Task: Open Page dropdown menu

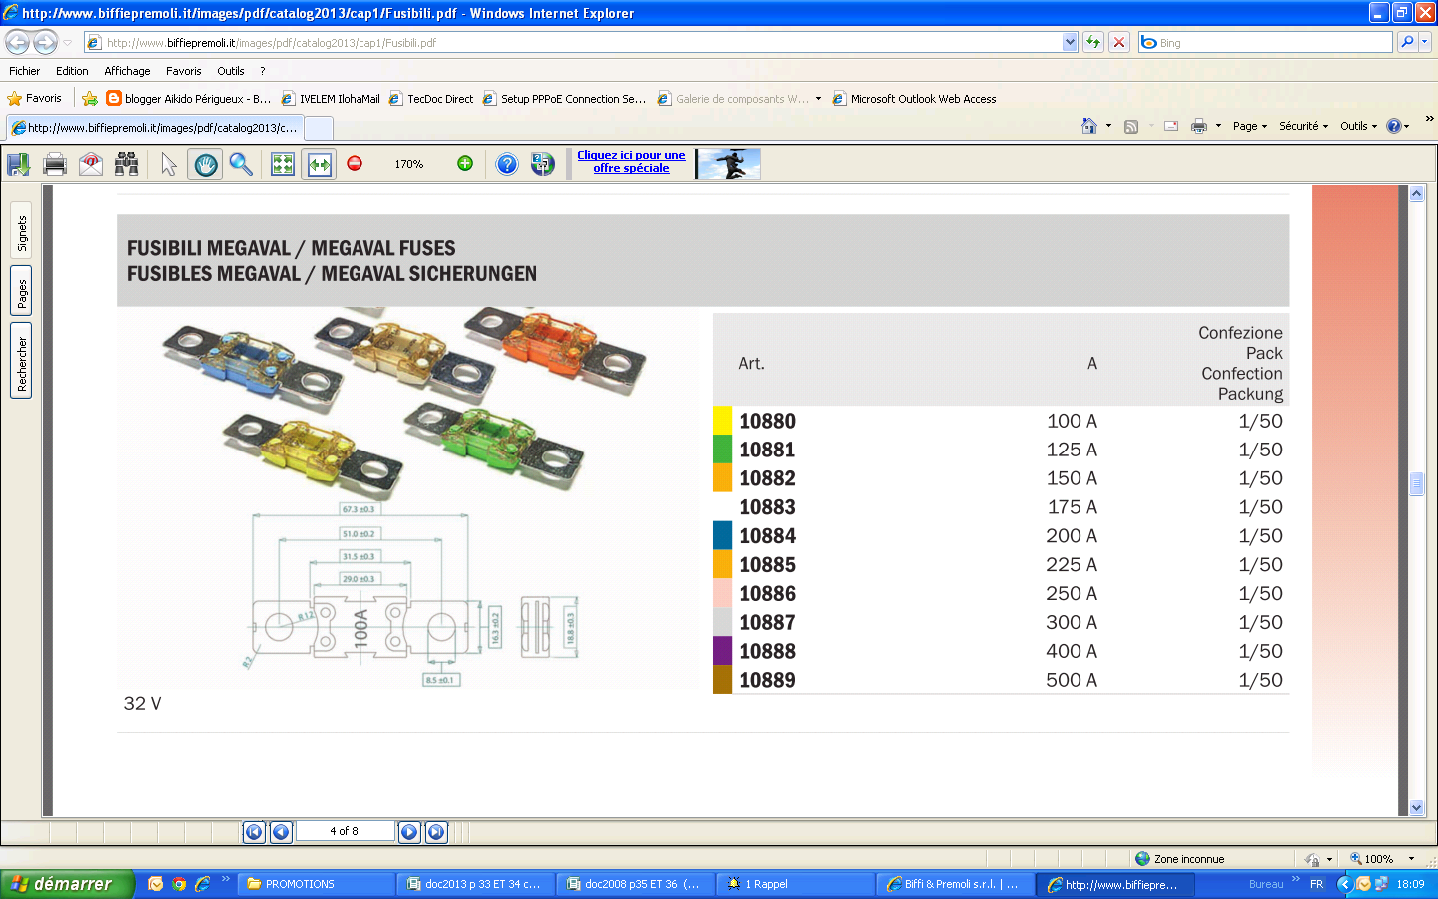Action: coord(1250,126)
